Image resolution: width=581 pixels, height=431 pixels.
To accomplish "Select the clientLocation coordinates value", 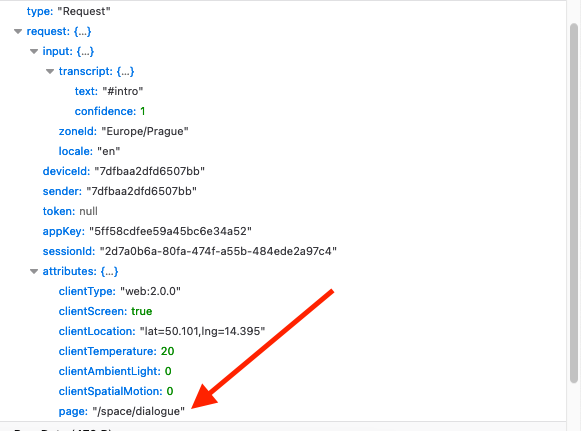I will click(x=202, y=331).
